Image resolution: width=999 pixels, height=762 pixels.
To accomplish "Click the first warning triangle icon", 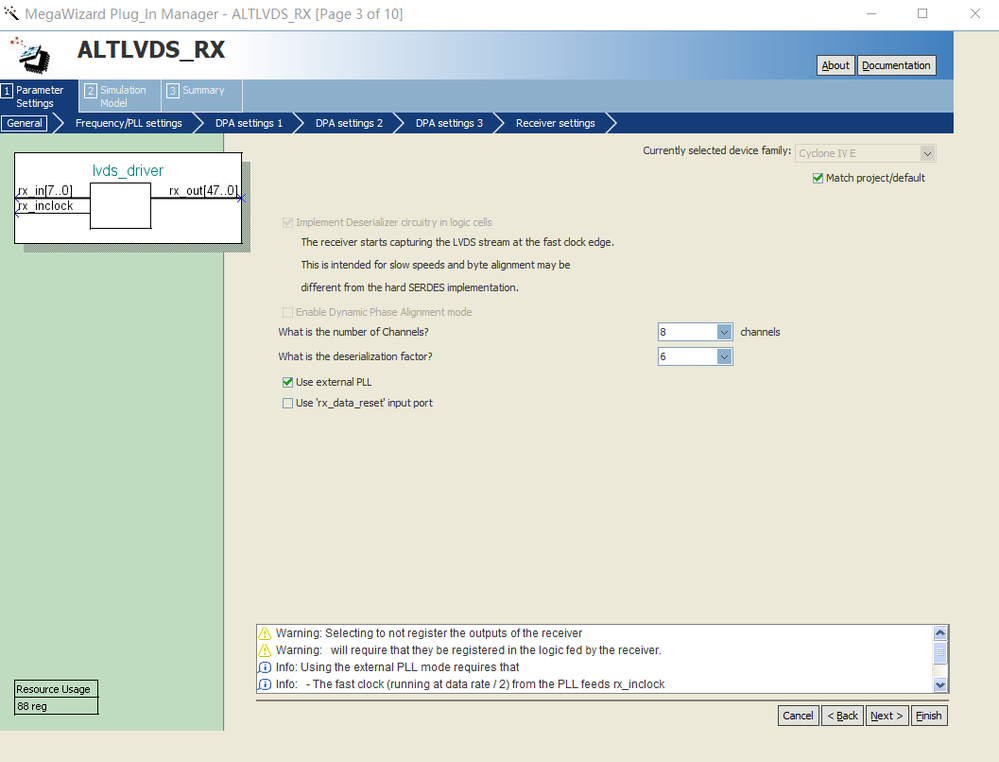I will point(264,633).
